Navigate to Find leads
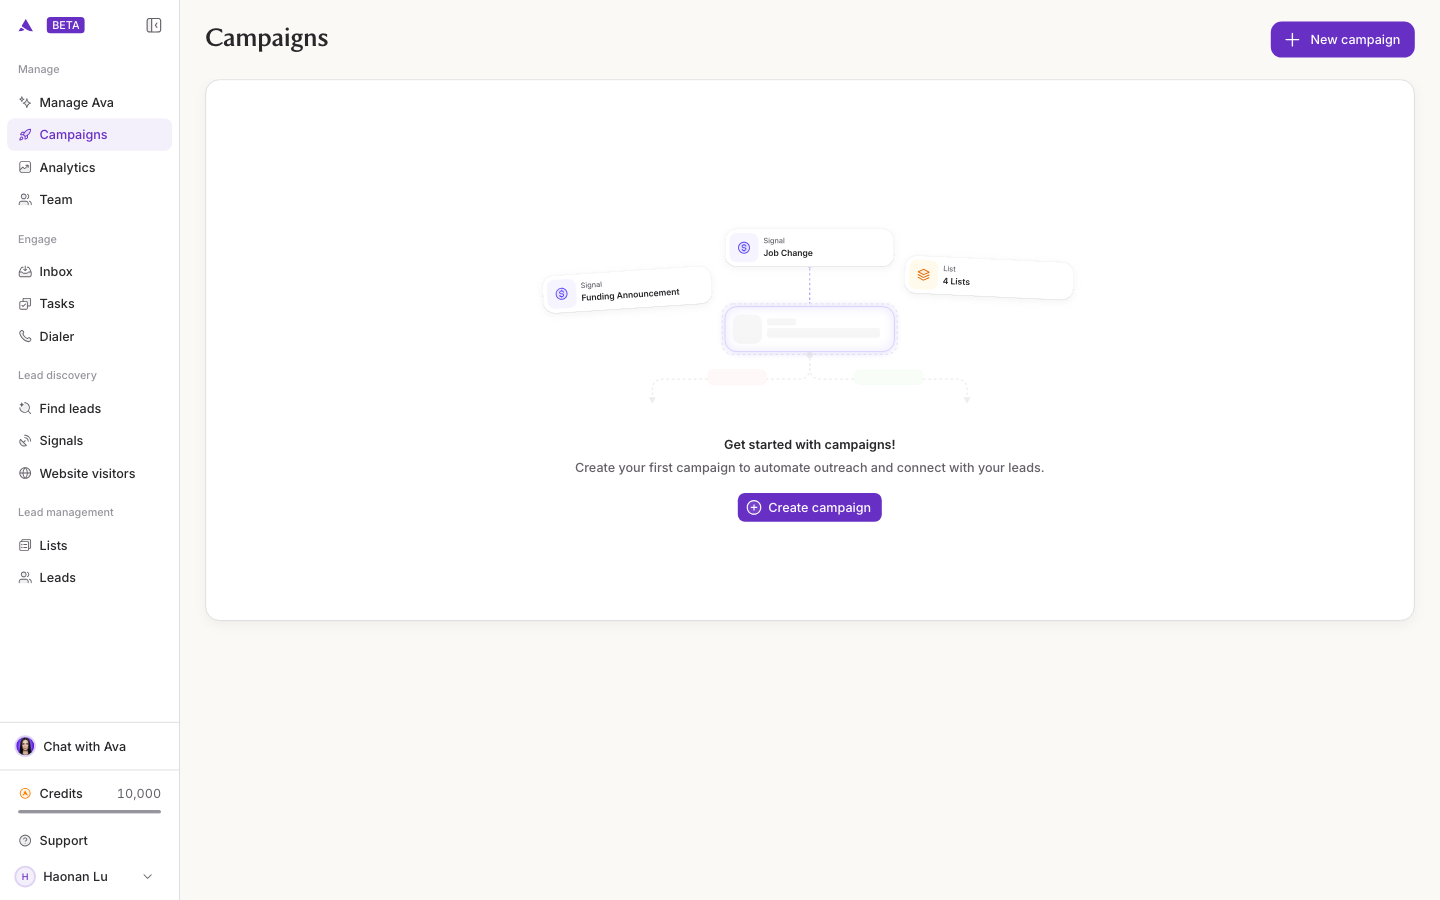Image resolution: width=1440 pixels, height=900 pixels. [89, 408]
